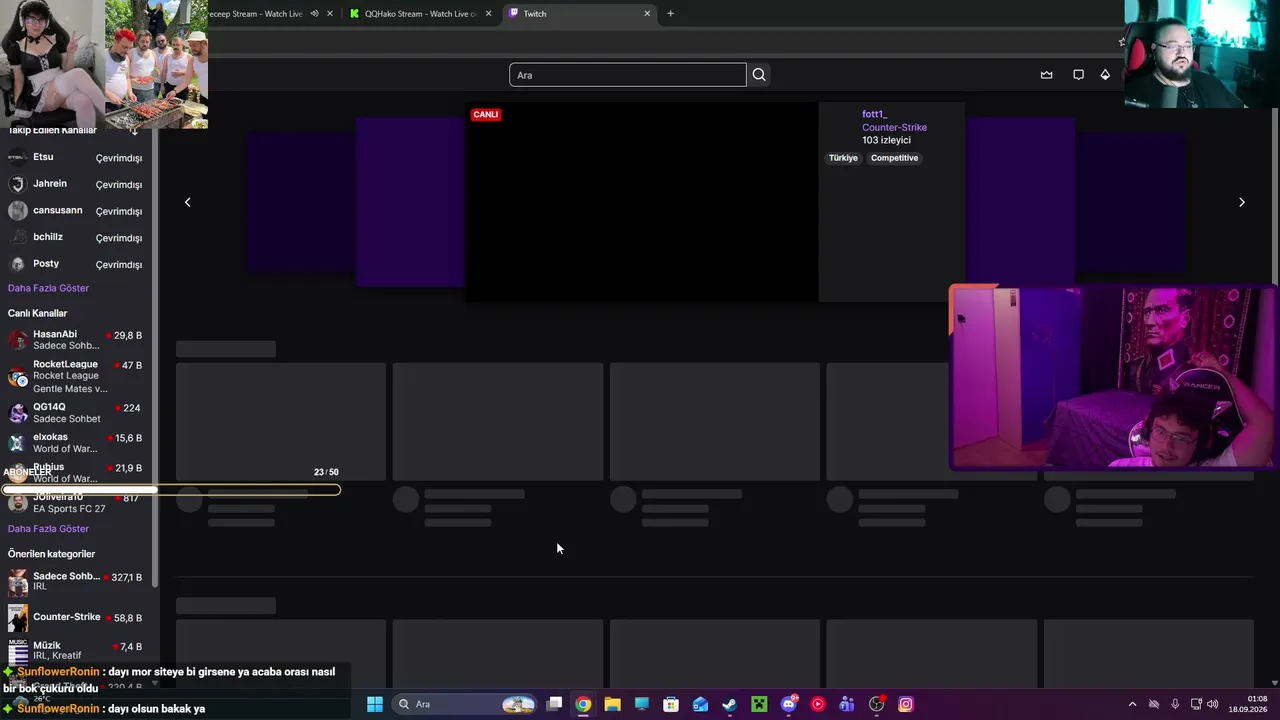Image resolution: width=1280 pixels, height=720 pixels.
Task: Open the Windows Start menu
Action: click(375, 704)
